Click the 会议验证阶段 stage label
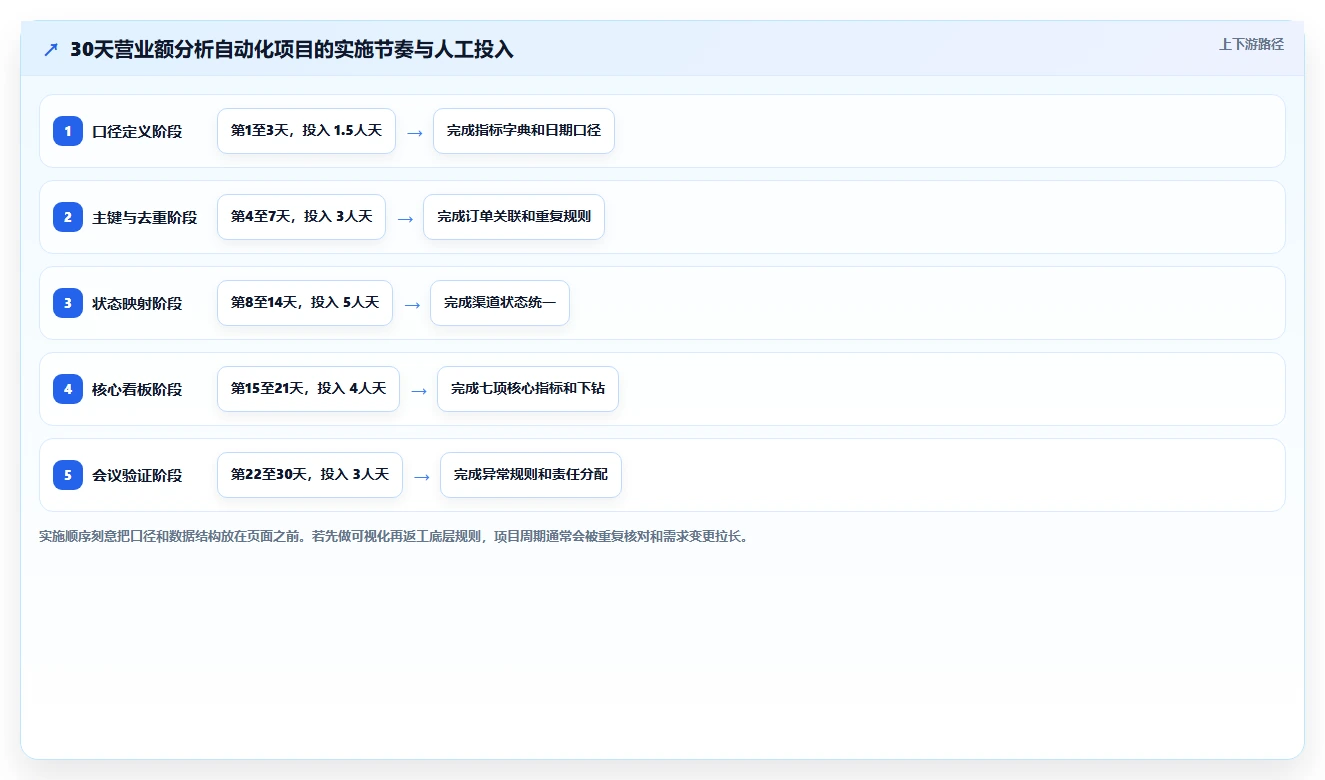The image size is (1325, 780). 137,475
